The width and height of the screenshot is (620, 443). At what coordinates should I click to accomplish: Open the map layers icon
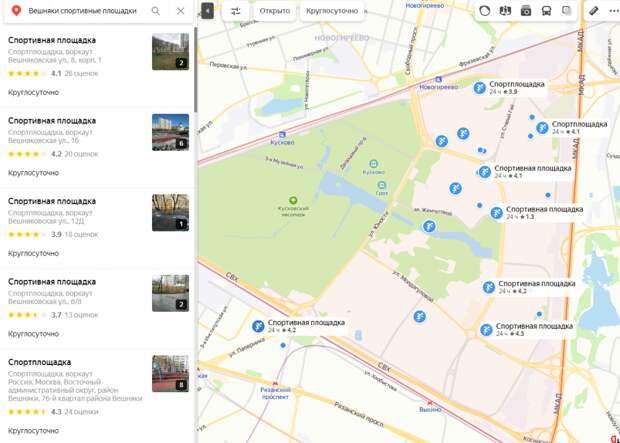coord(567,11)
